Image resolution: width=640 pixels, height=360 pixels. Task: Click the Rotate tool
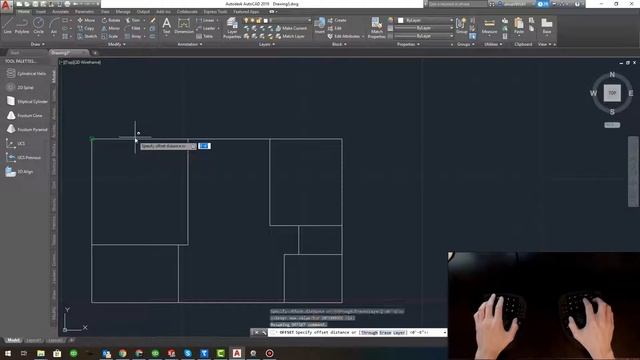click(x=111, y=20)
